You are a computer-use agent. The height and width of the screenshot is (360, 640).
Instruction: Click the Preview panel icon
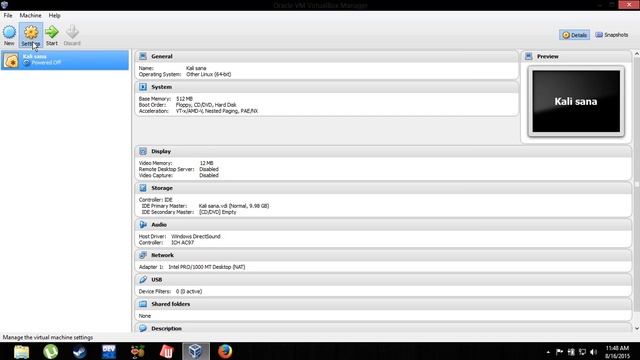coord(529,56)
